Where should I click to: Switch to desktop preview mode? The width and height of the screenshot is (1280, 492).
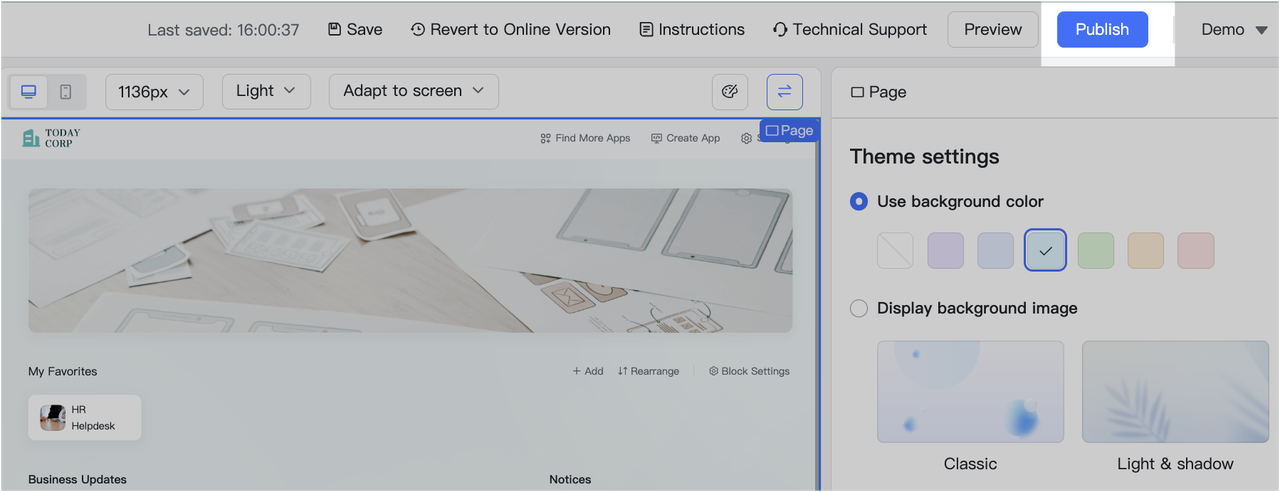click(29, 92)
